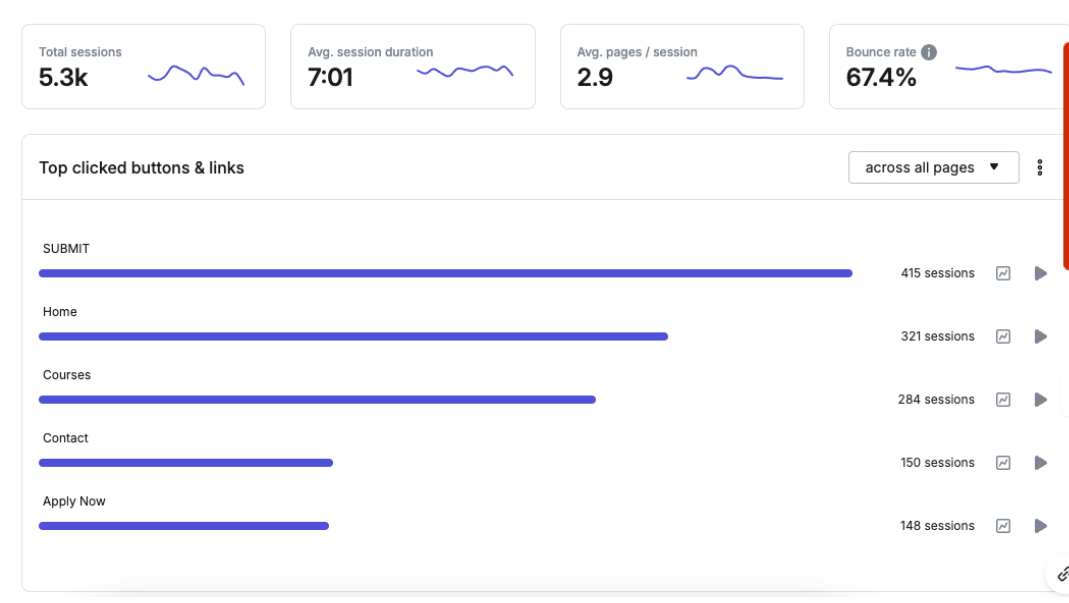Expand the 'across all pages' dropdown

933,168
